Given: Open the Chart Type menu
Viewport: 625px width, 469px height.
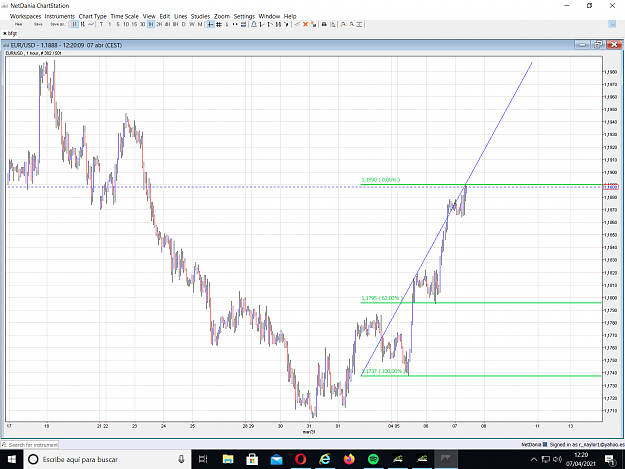Looking at the screenshot, I should (x=93, y=16).
